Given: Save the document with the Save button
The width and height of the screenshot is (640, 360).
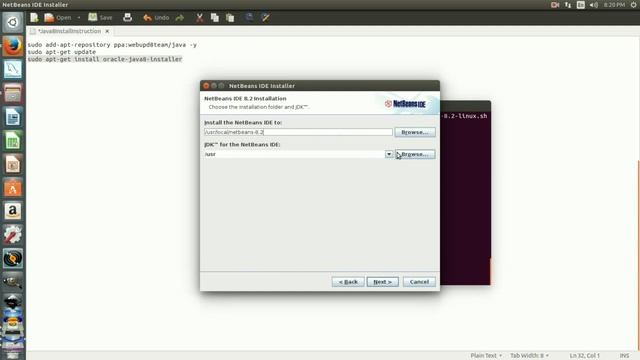Looking at the screenshot, I should 100,18.
